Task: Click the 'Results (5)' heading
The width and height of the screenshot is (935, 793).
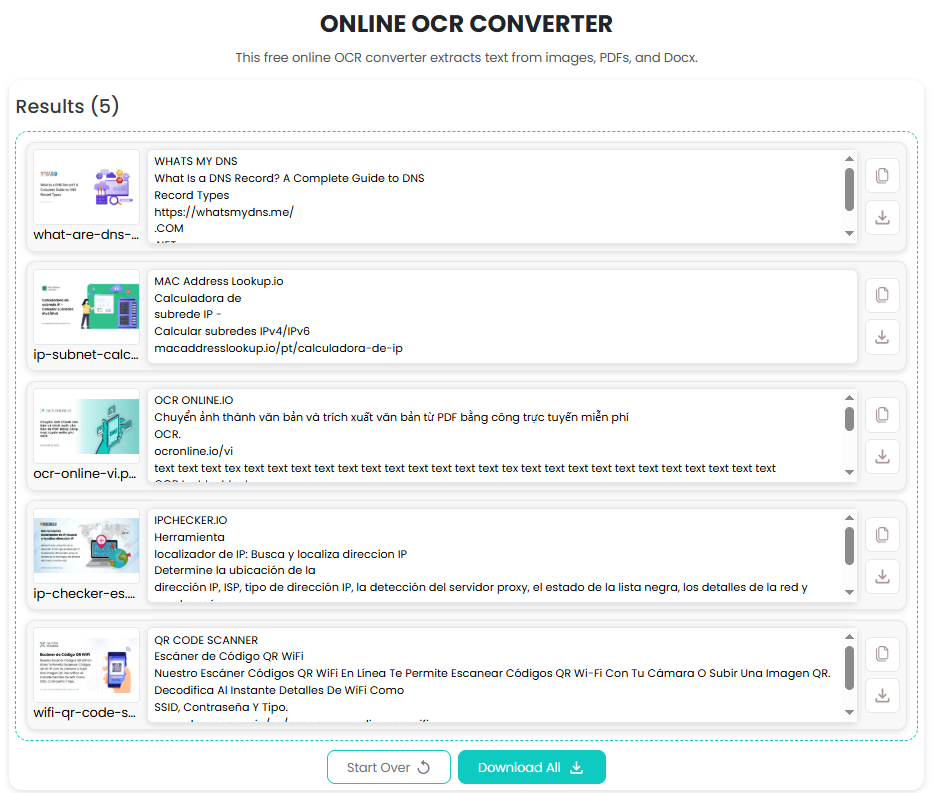Action: click(x=67, y=106)
